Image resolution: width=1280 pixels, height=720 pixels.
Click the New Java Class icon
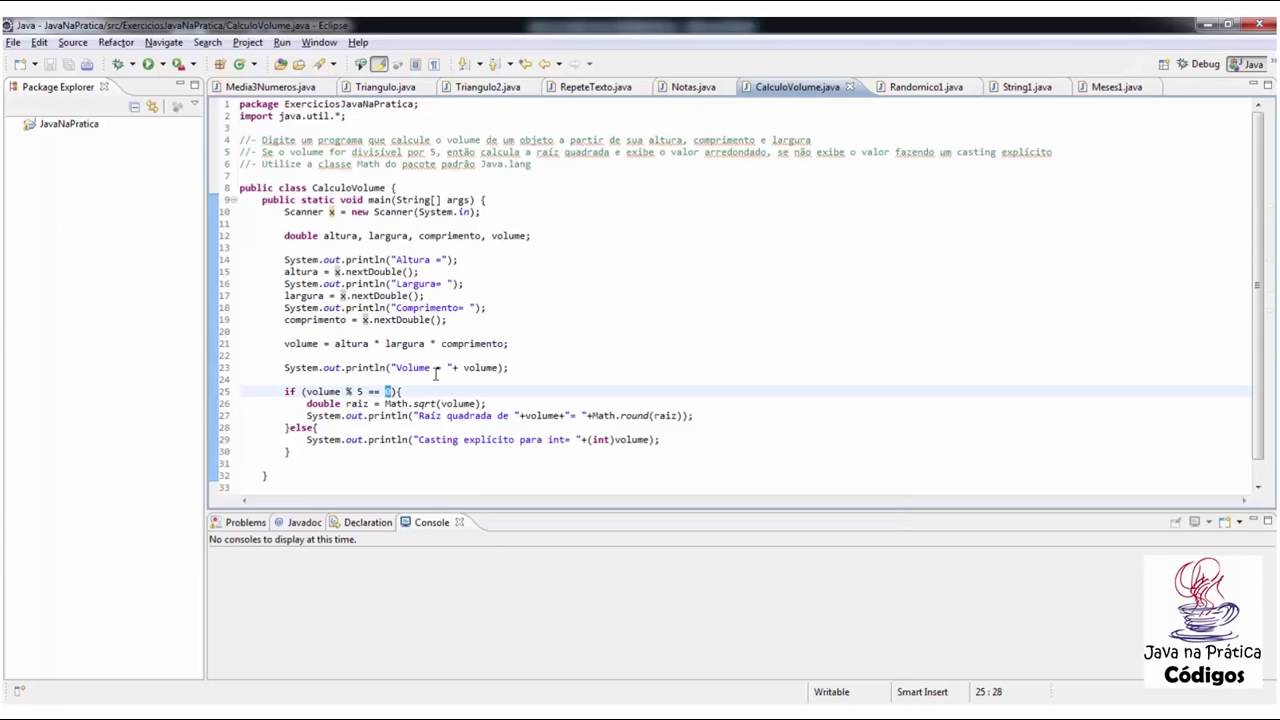coord(239,64)
